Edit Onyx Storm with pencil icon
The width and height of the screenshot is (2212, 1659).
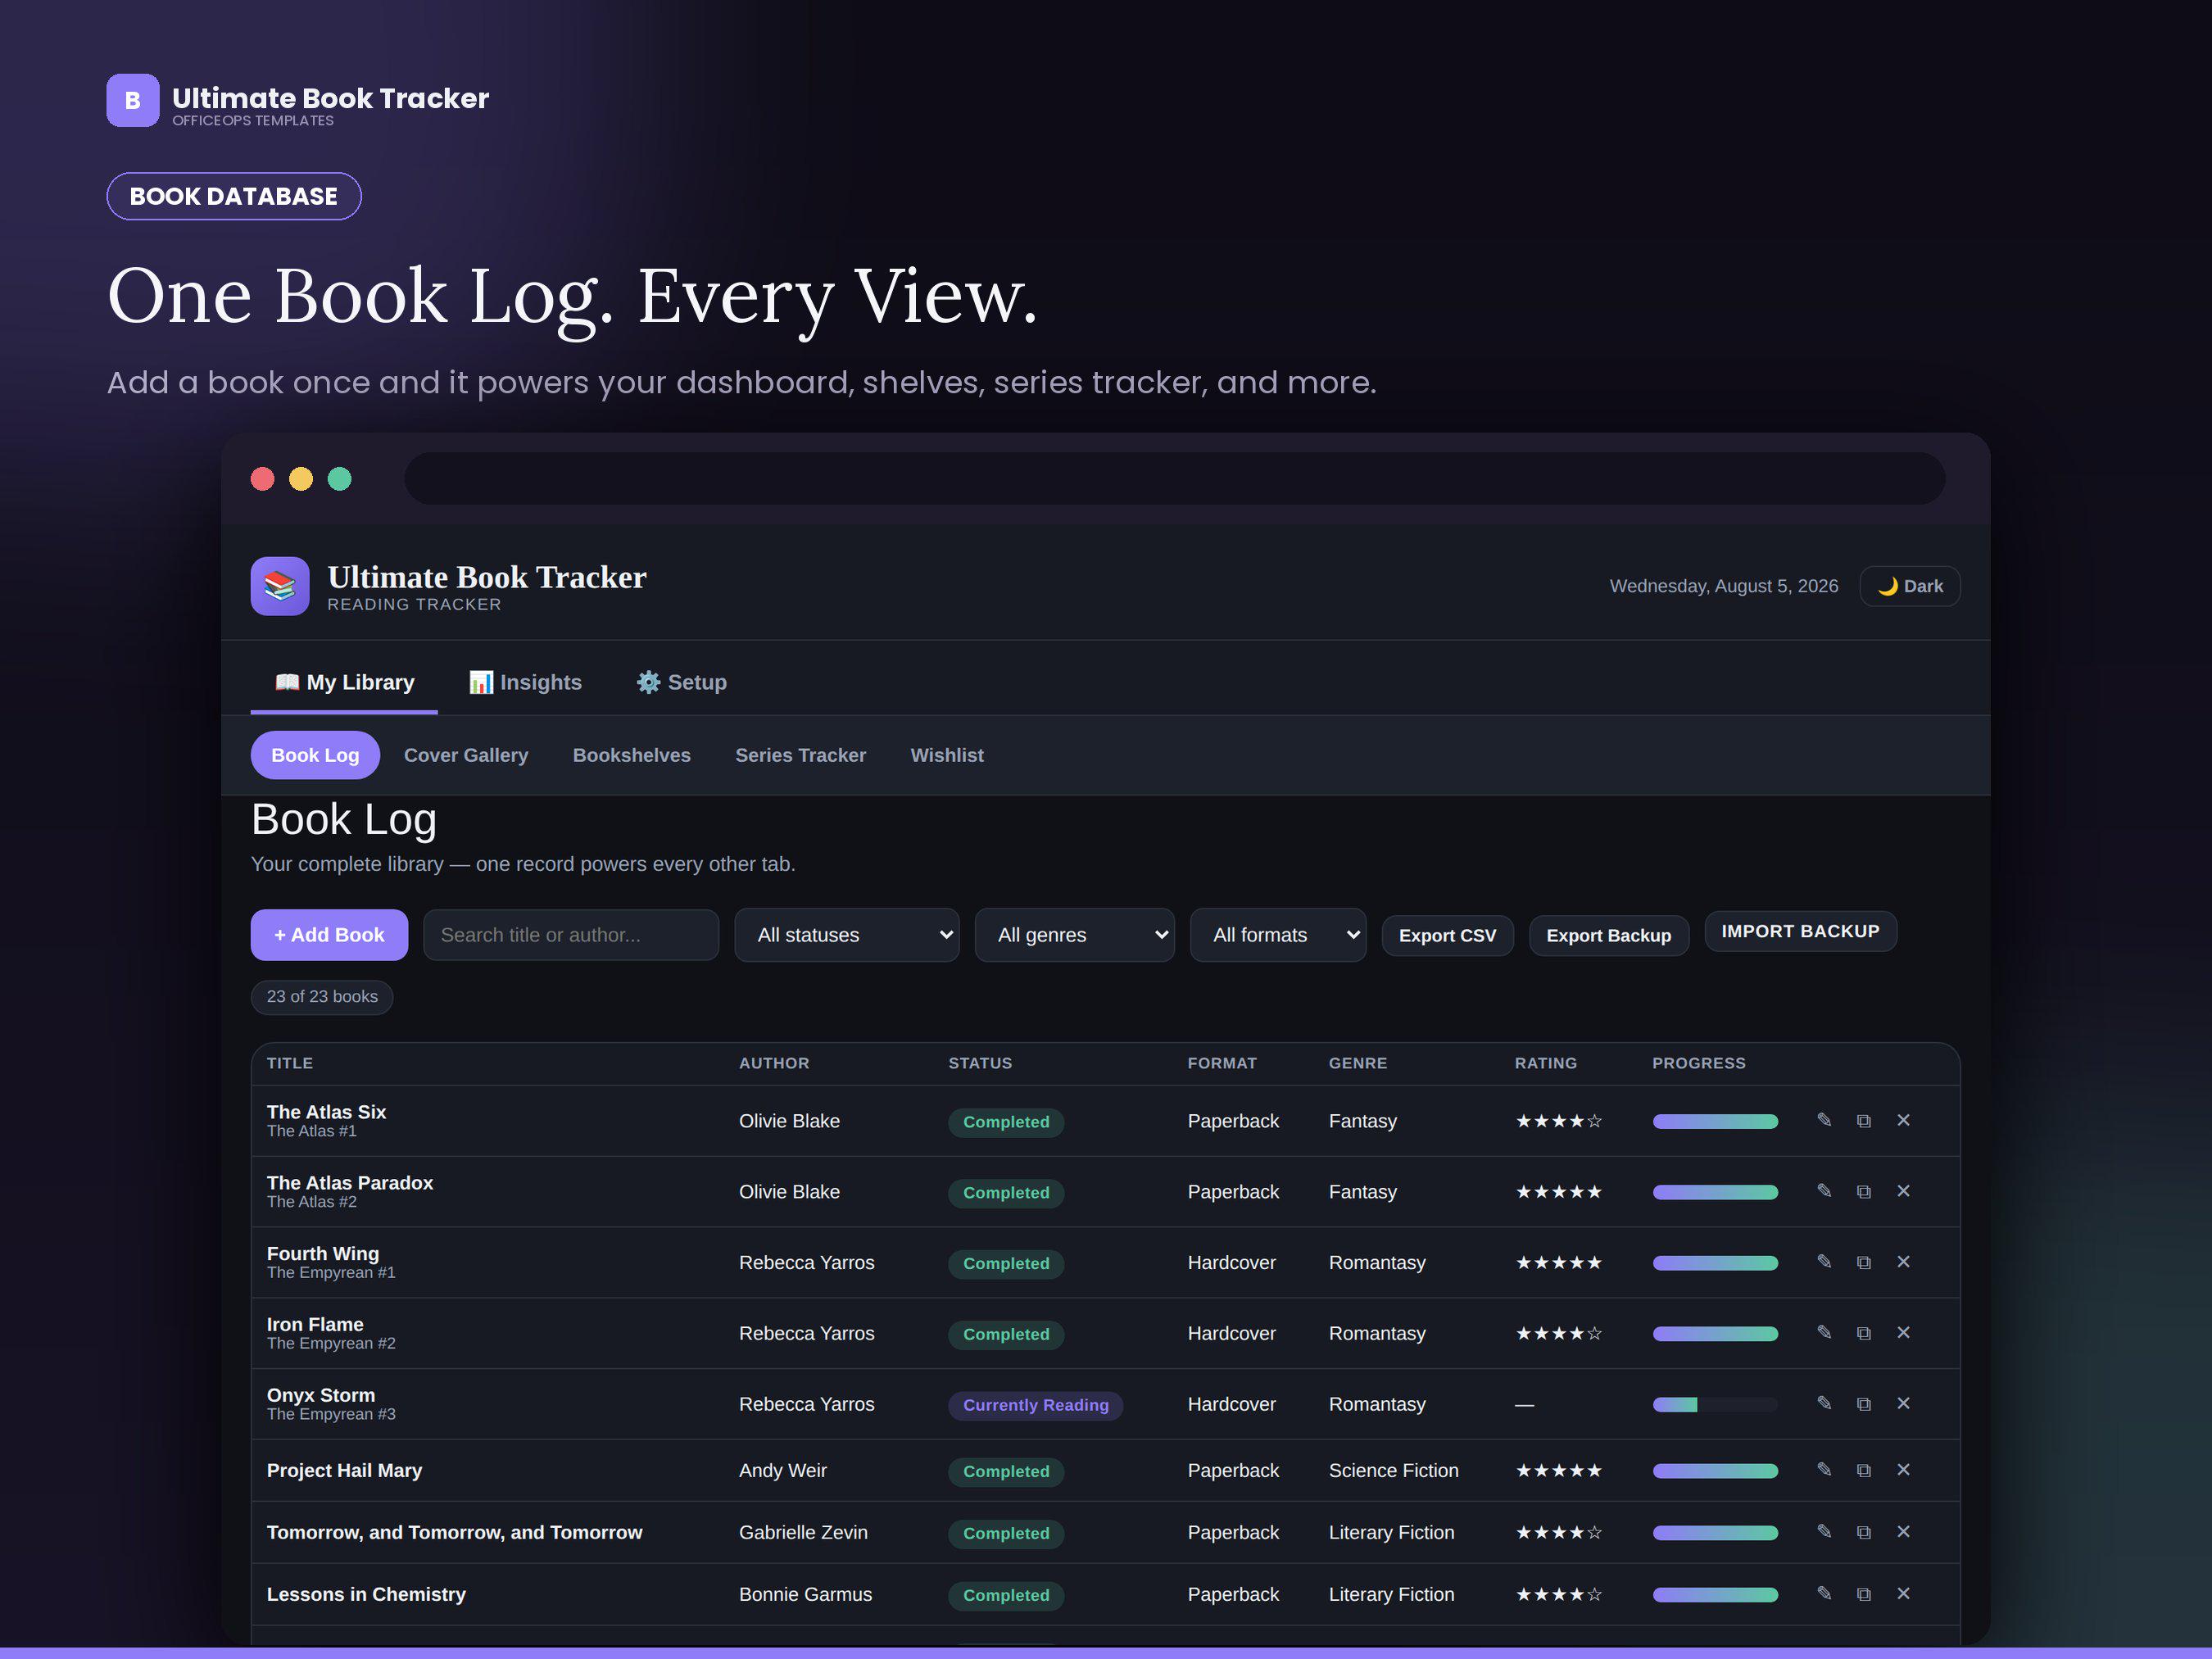pyautogui.click(x=1824, y=1403)
